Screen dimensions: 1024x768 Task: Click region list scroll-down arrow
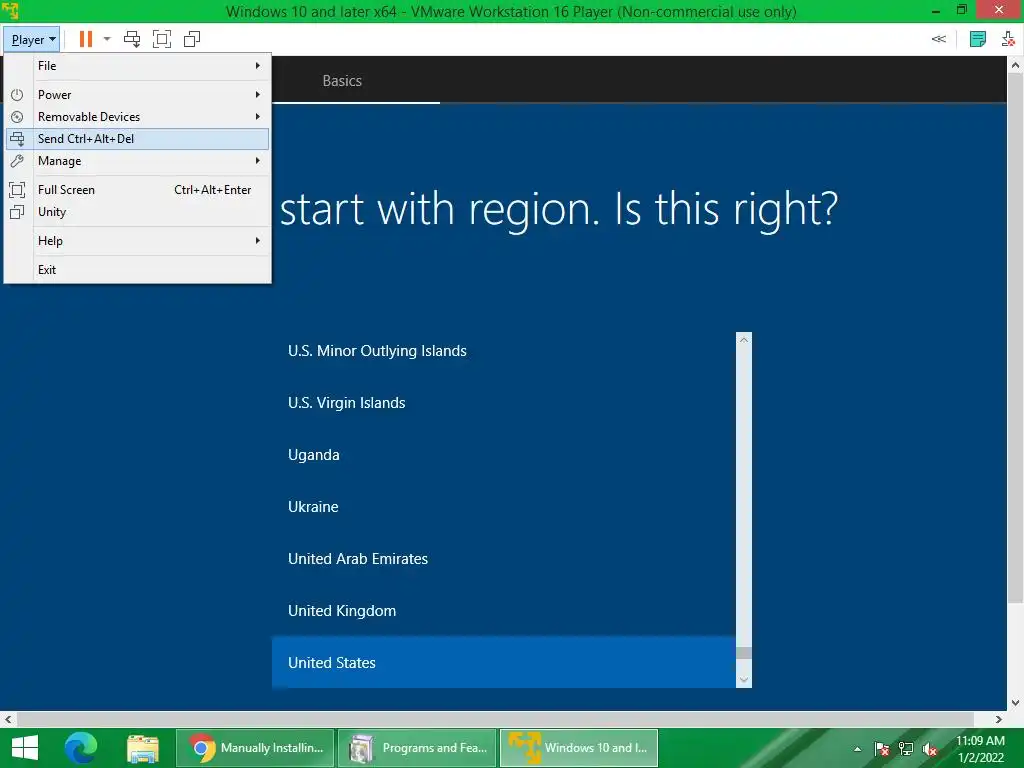tap(743, 680)
